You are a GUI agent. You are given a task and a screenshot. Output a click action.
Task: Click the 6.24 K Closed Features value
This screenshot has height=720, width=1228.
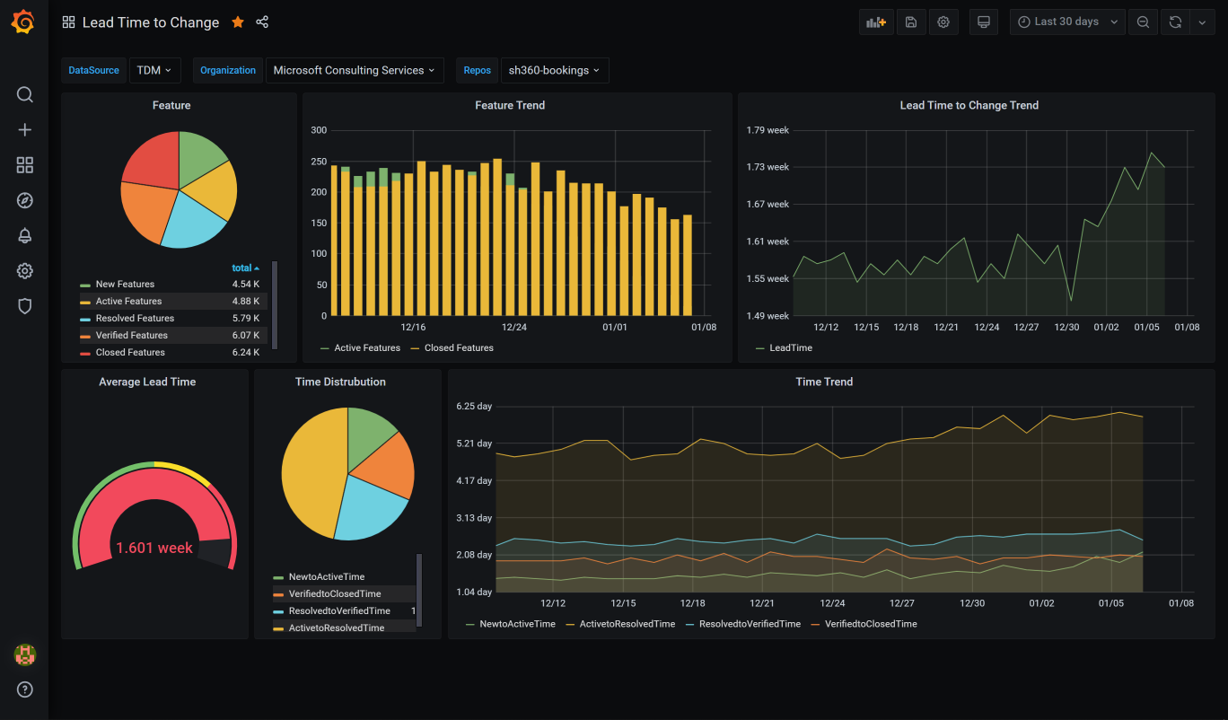(x=246, y=352)
